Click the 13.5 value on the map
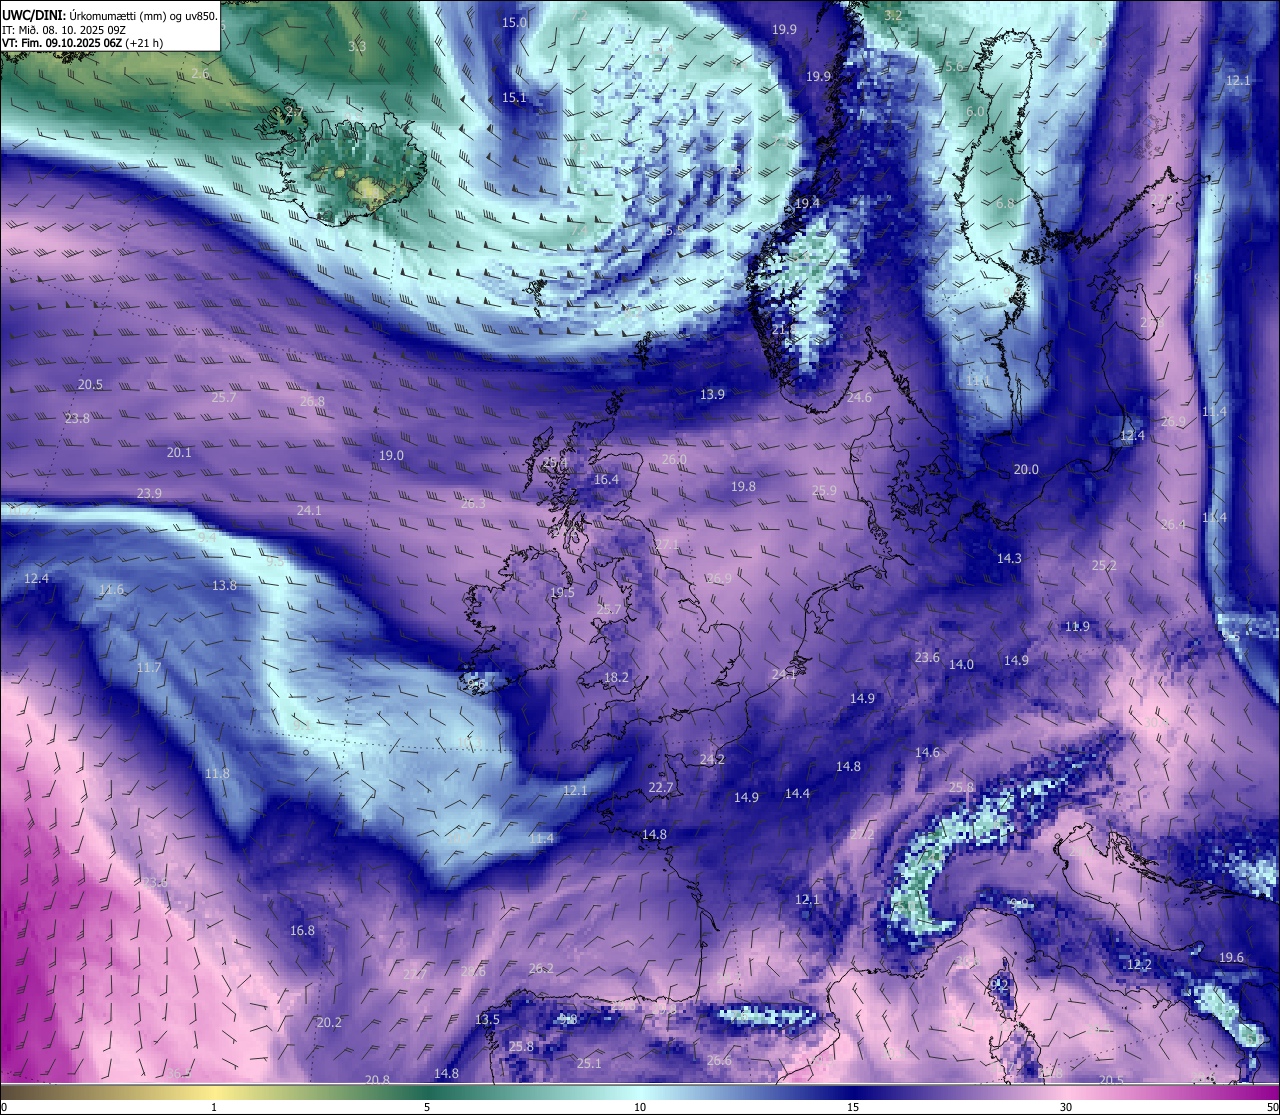 pos(487,1019)
